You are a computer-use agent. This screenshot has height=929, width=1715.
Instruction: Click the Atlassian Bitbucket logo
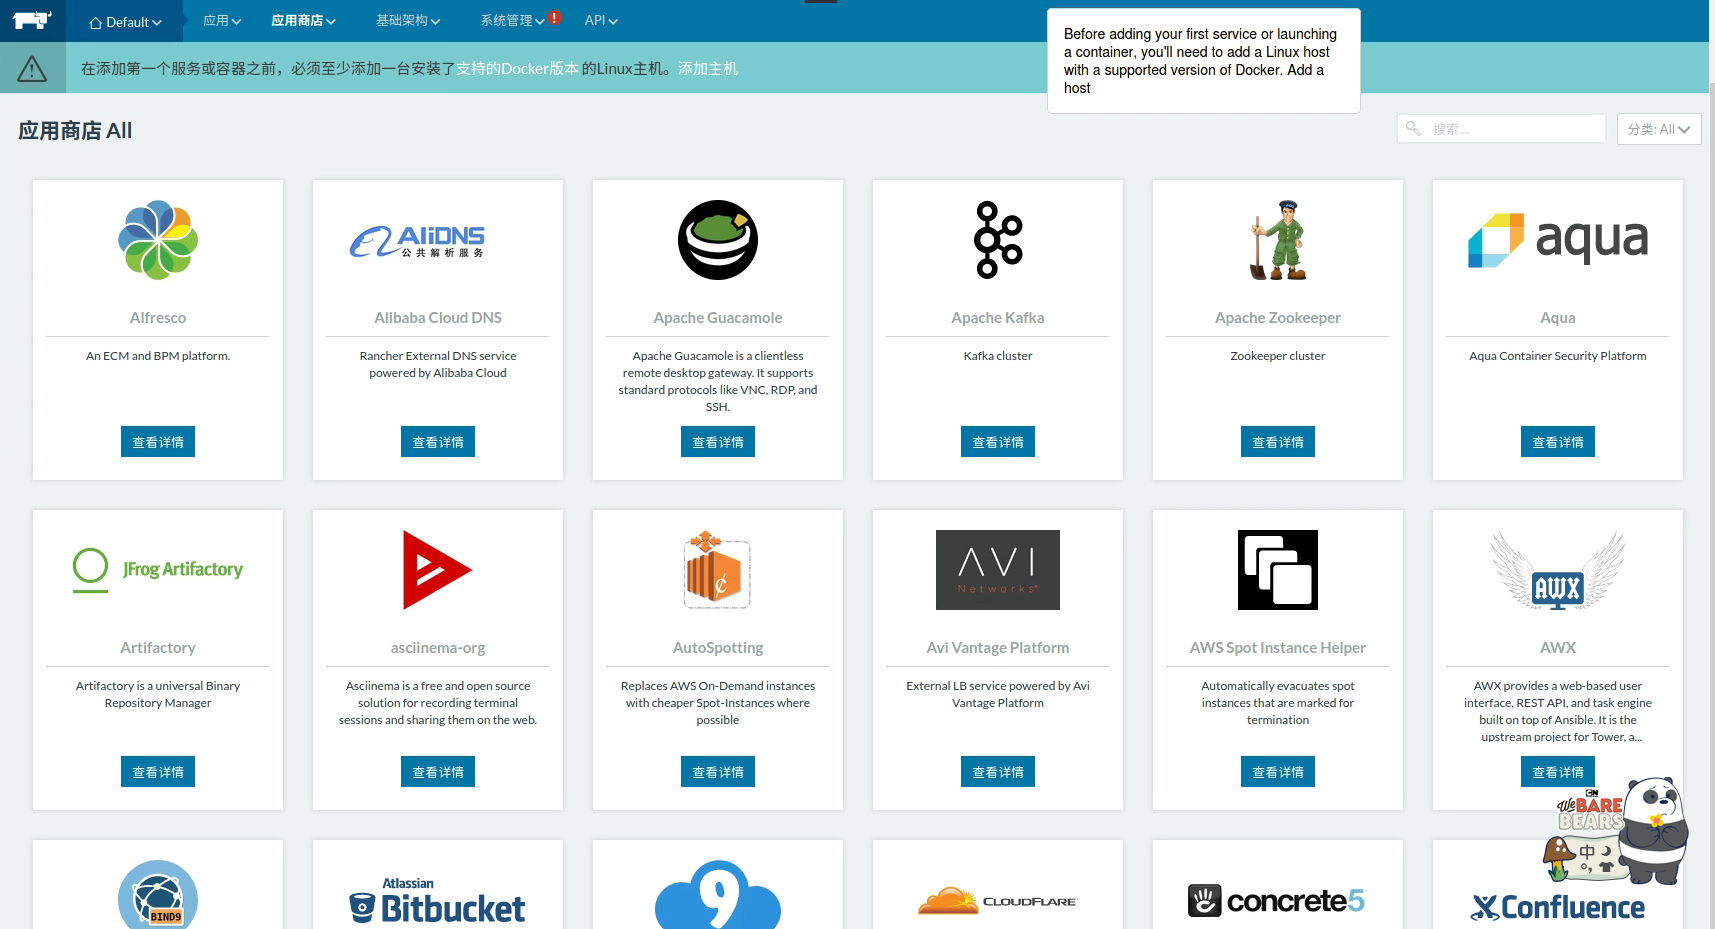click(438, 900)
